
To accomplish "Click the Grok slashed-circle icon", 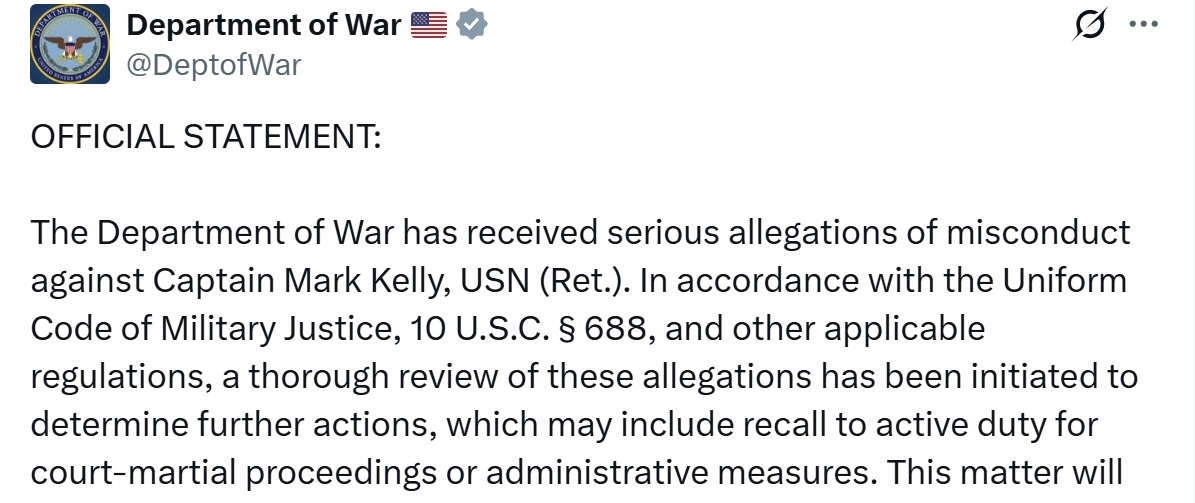I will [x=1089, y=27].
